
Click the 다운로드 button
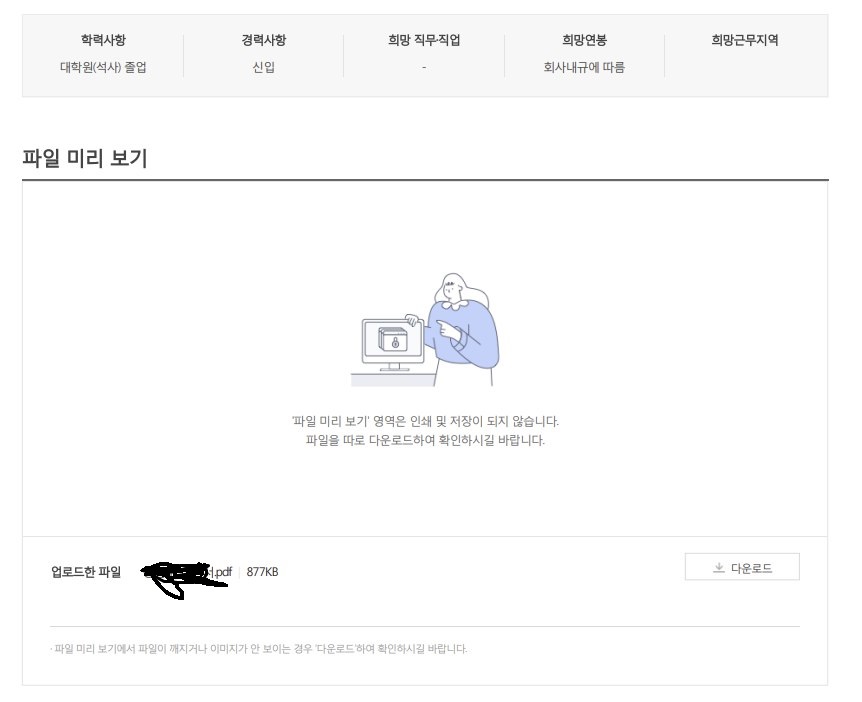click(x=742, y=567)
